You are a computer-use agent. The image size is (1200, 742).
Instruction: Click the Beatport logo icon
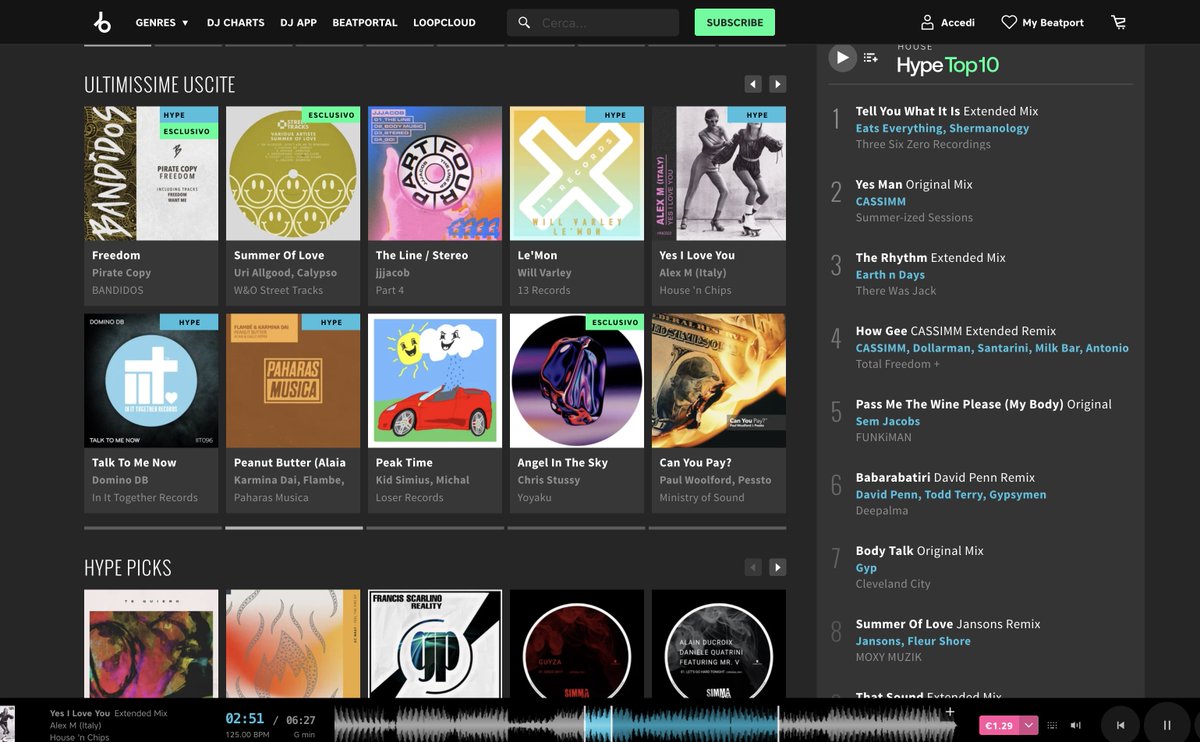(x=103, y=22)
